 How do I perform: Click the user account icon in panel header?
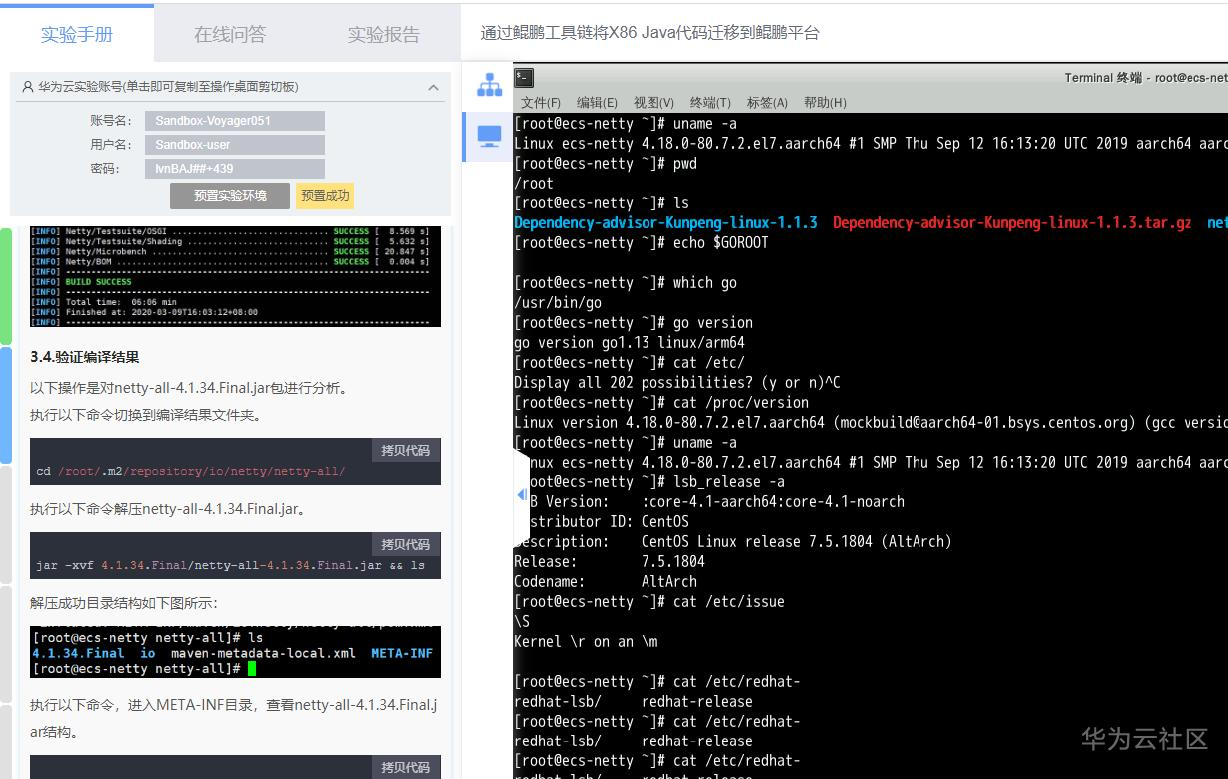point(27,88)
